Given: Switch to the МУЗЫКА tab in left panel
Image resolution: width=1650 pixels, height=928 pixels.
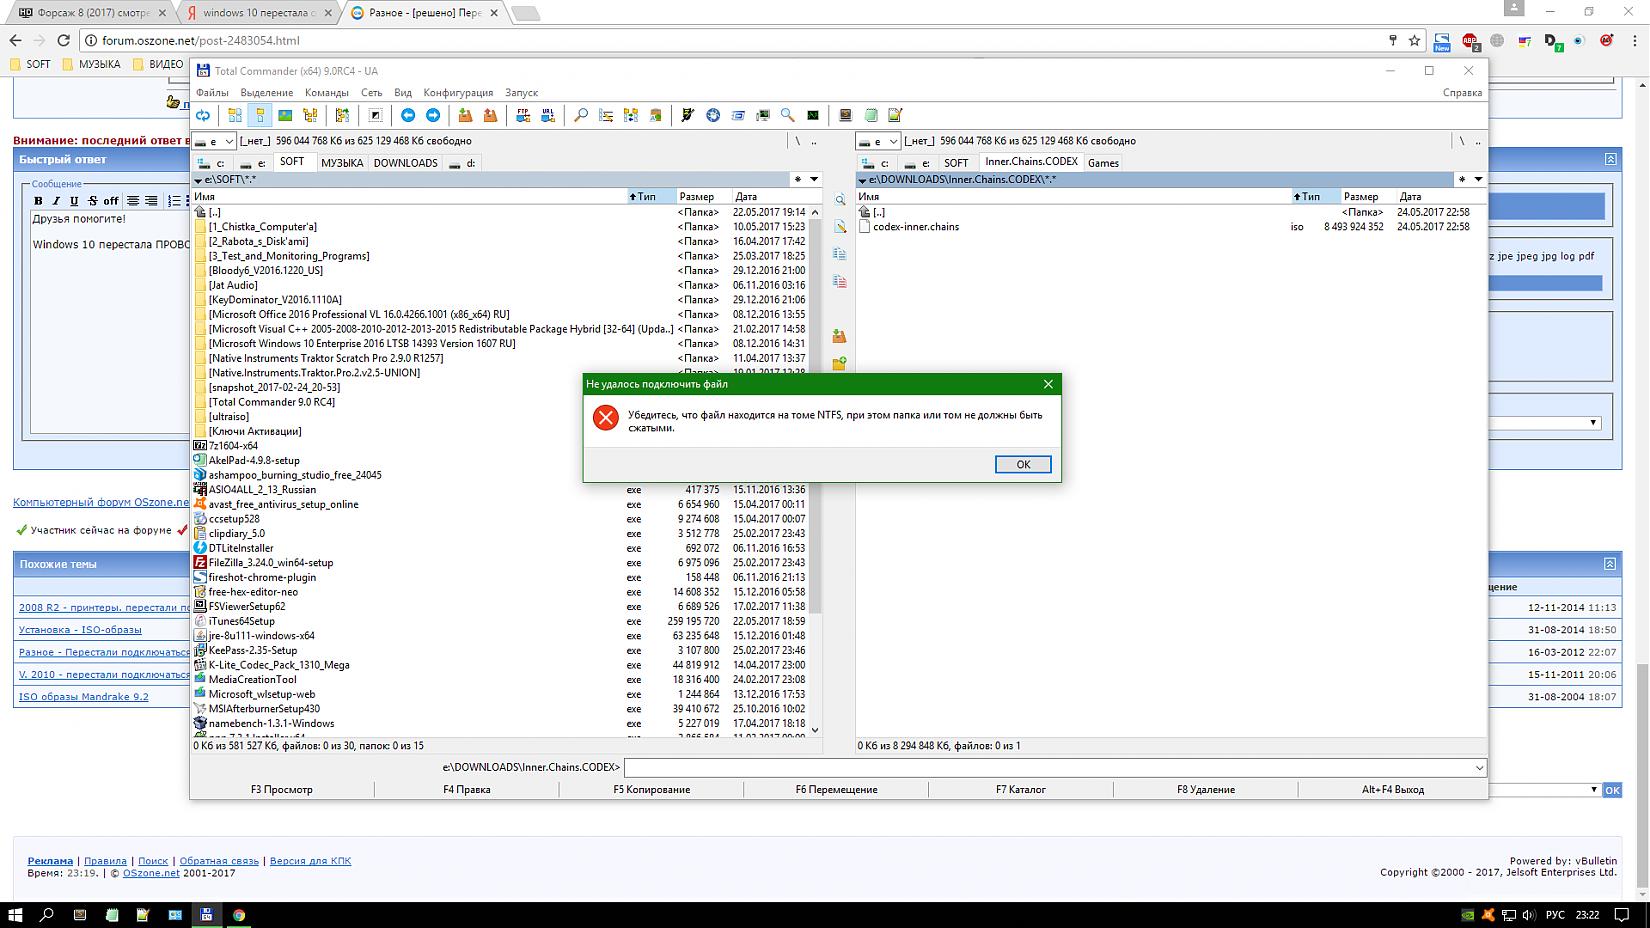Looking at the screenshot, I should 342,163.
